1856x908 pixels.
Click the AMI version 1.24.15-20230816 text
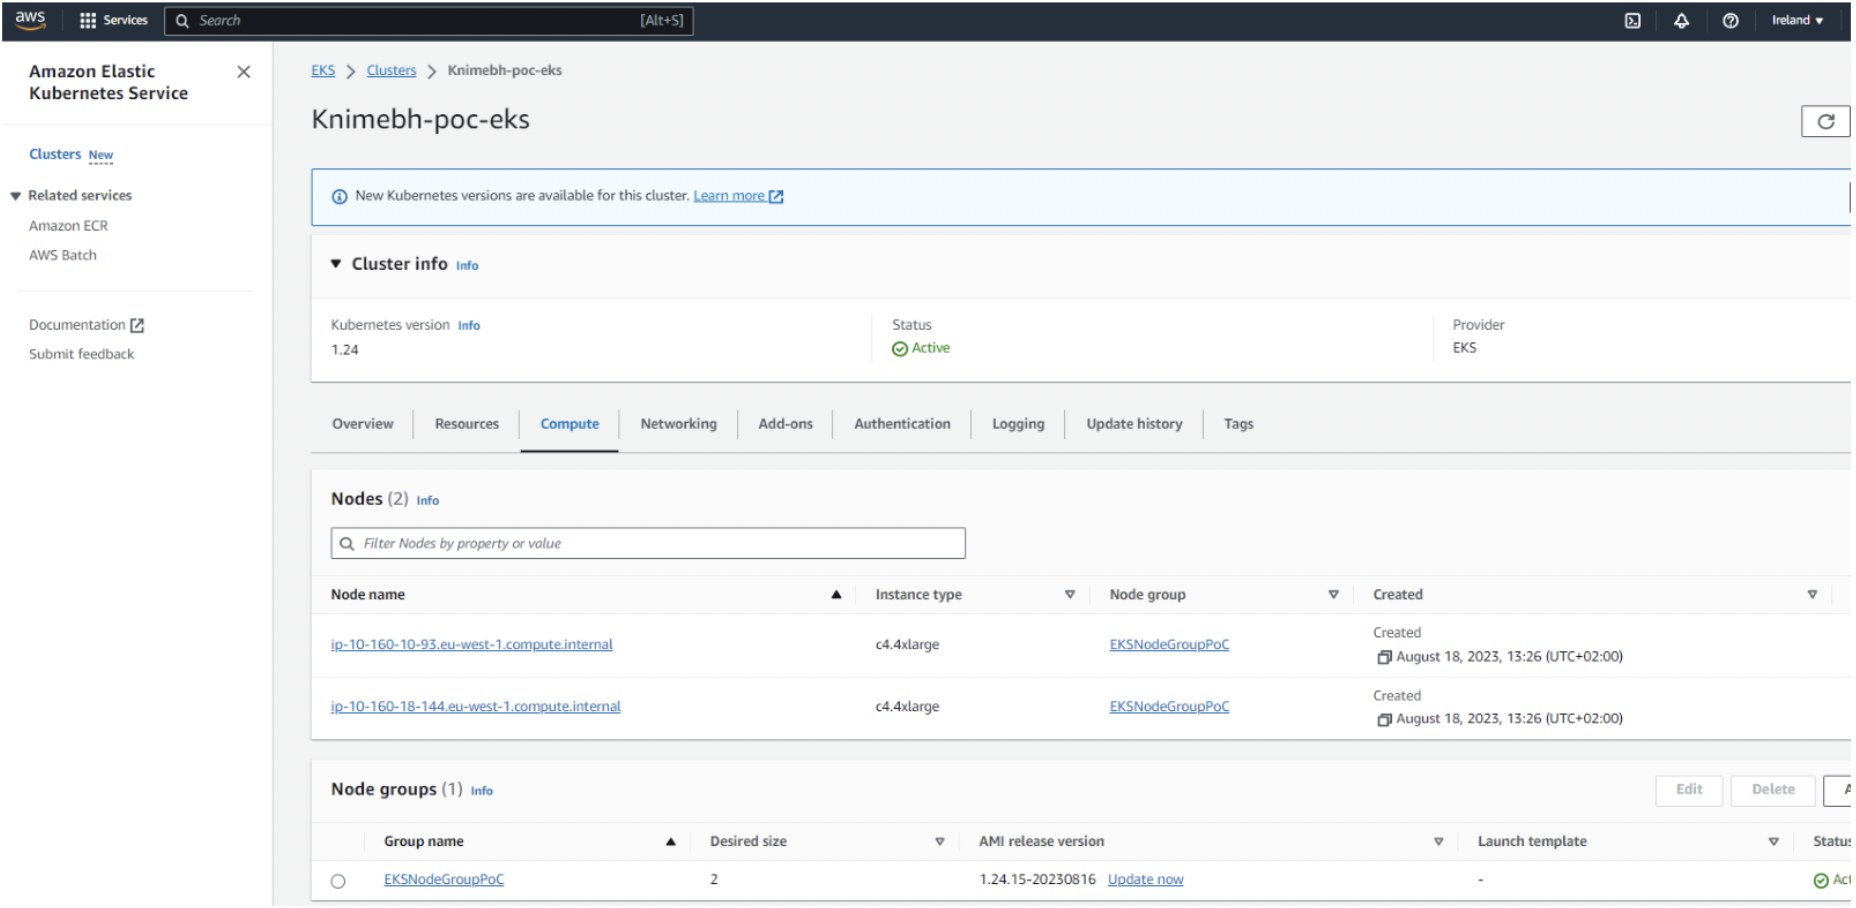point(1037,880)
